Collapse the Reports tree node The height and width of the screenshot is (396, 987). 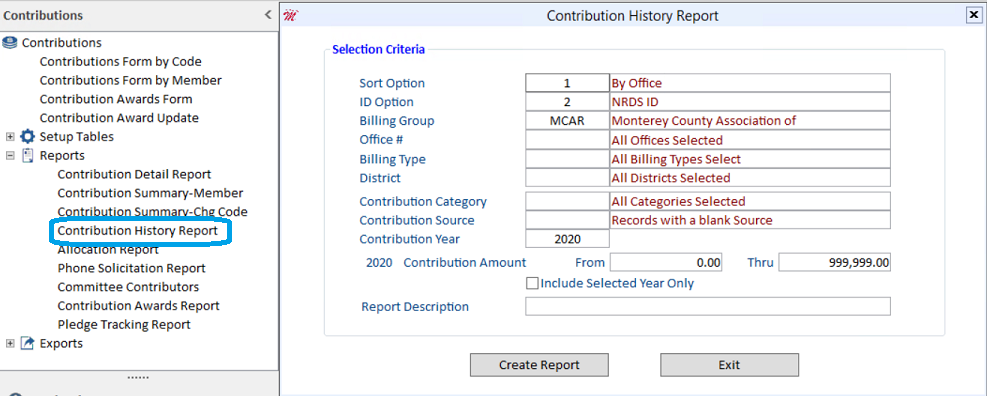(x=10, y=156)
